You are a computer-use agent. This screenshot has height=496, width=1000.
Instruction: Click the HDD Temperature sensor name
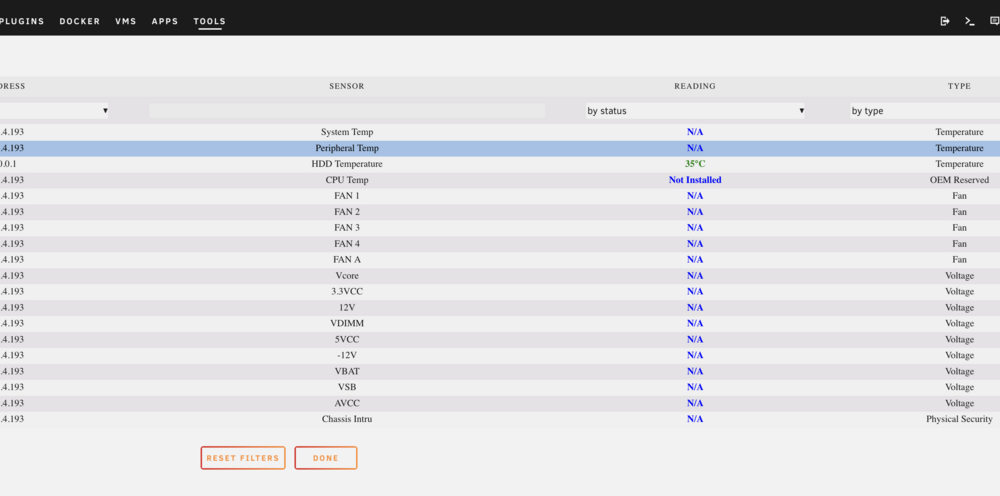[347, 164]
